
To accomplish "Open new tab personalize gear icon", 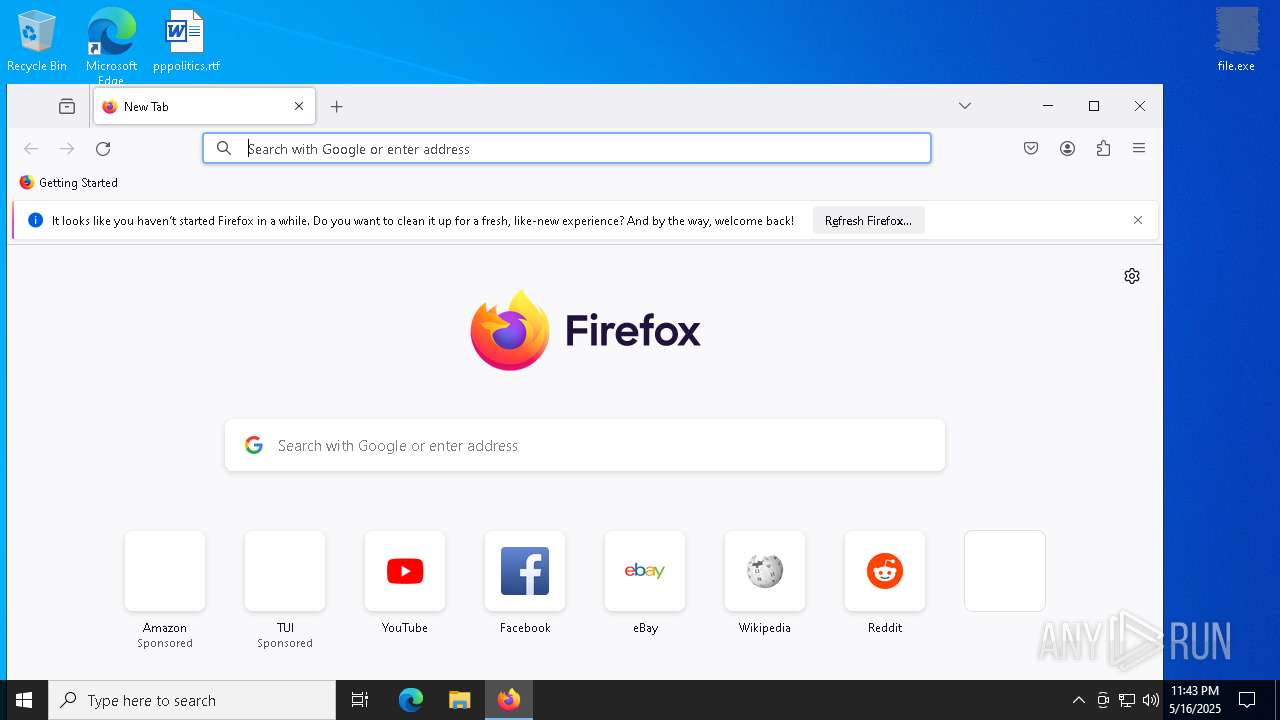I will pos(1132,276).
